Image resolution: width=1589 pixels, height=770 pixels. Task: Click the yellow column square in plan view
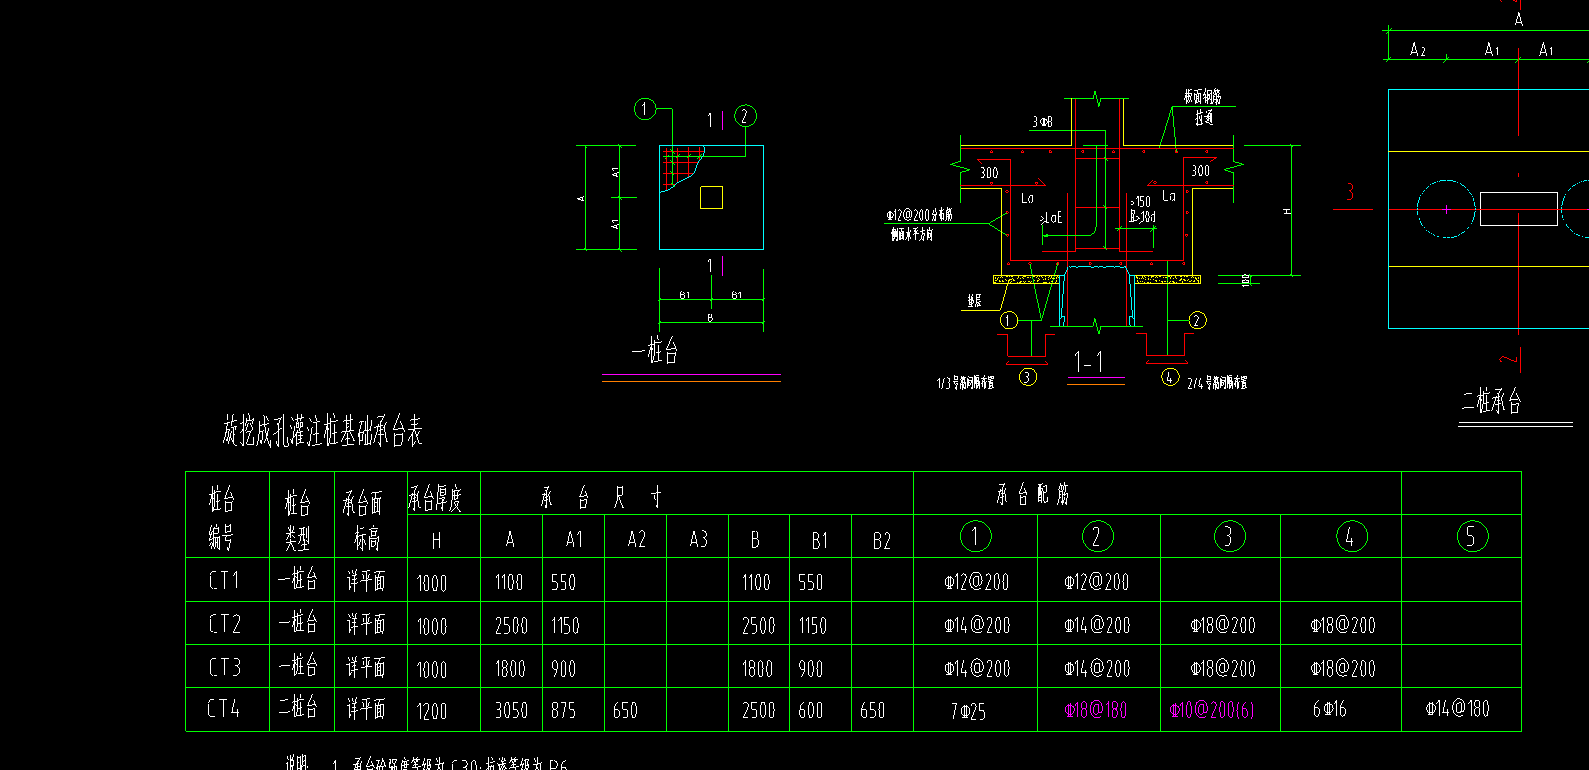[x=711, y=197]
